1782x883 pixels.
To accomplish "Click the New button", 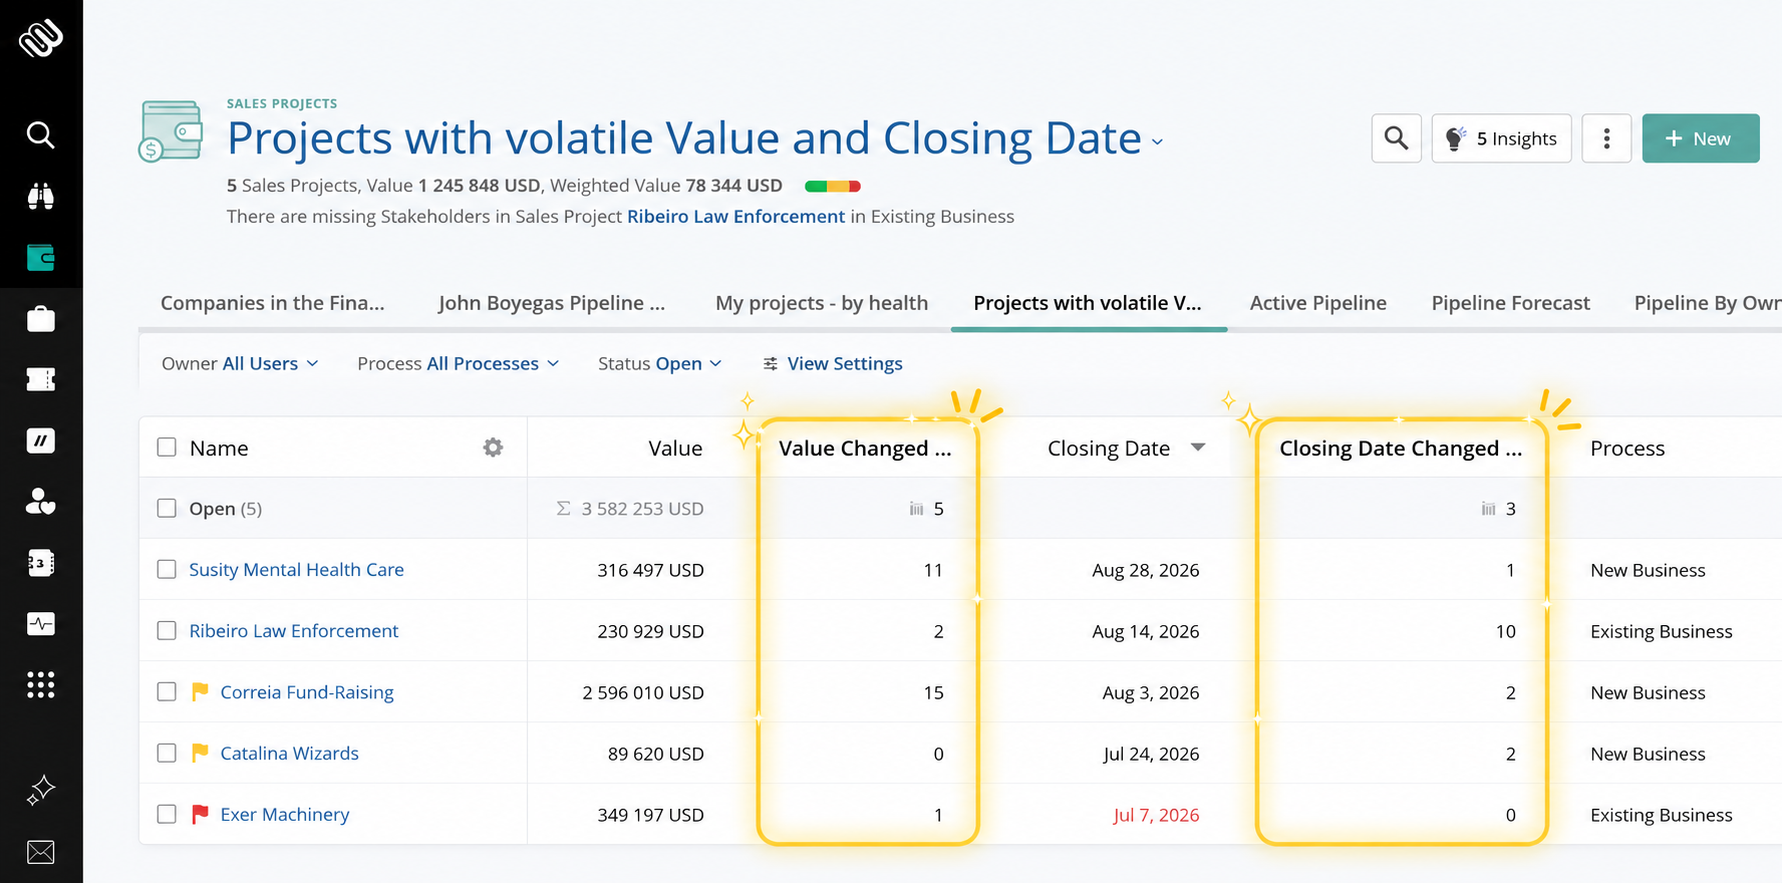I will (1700, 138).
